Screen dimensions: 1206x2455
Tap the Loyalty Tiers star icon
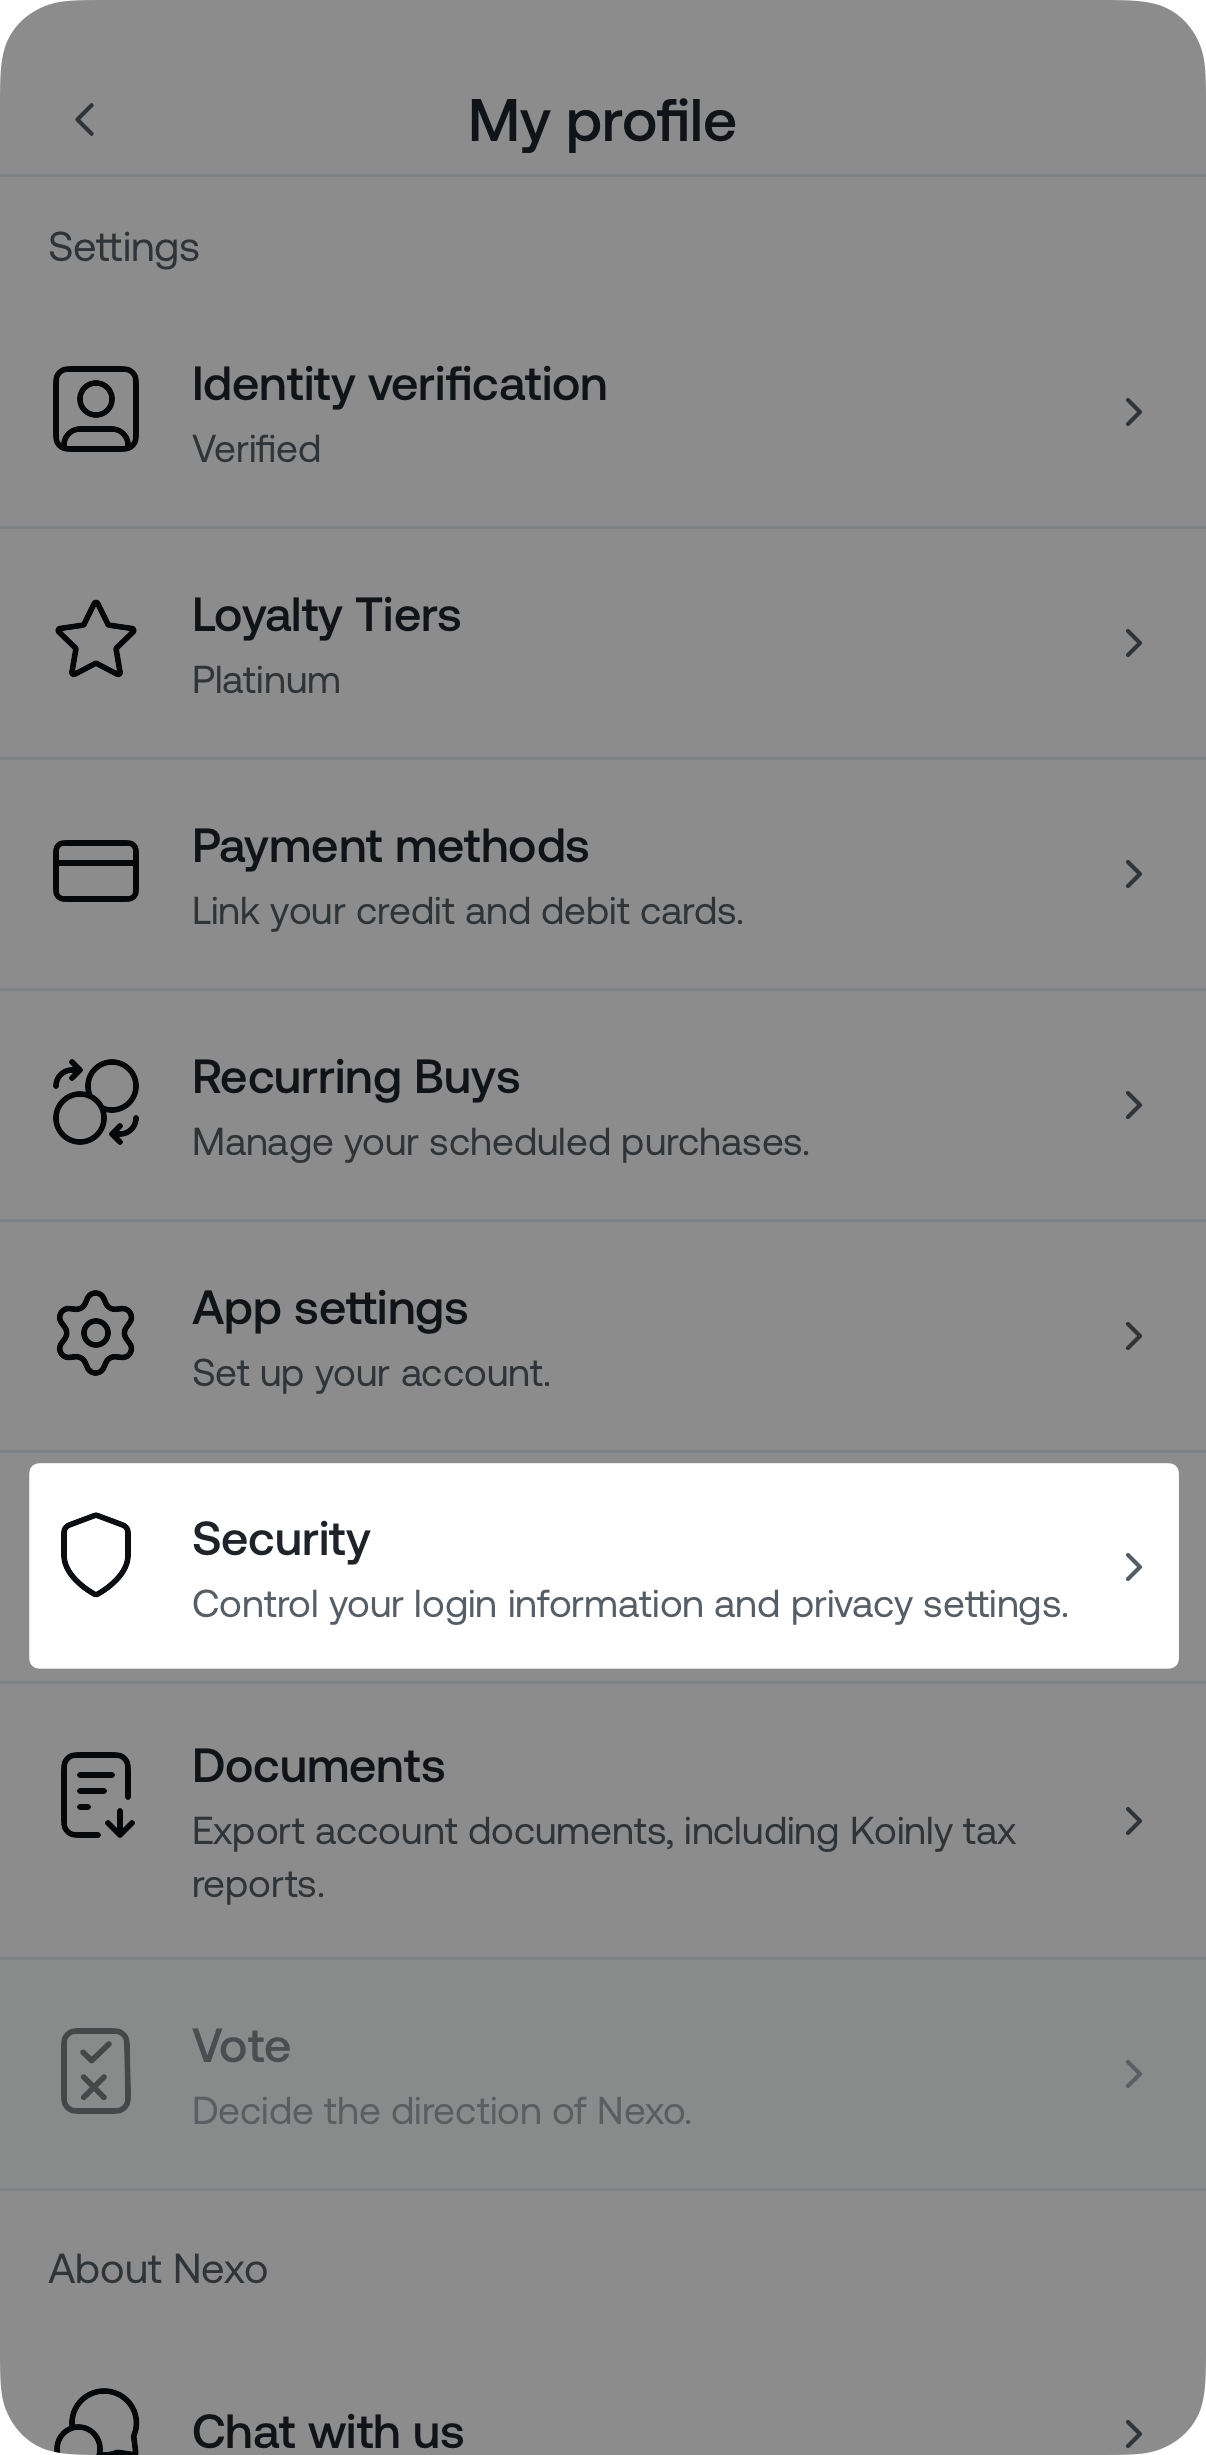[x=96, y=640]
